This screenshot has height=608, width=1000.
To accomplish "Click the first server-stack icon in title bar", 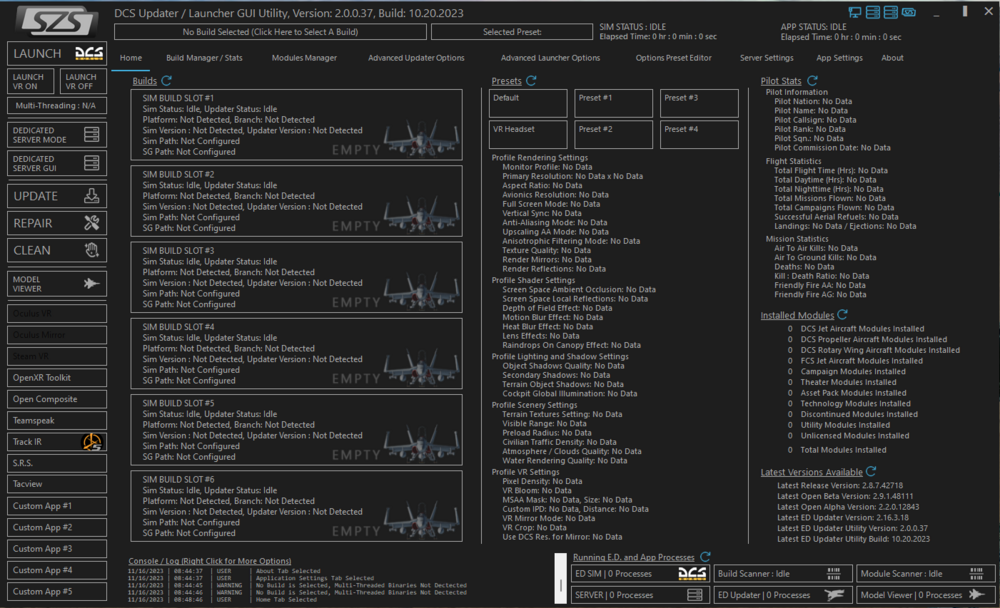I will tap(872, 12).
